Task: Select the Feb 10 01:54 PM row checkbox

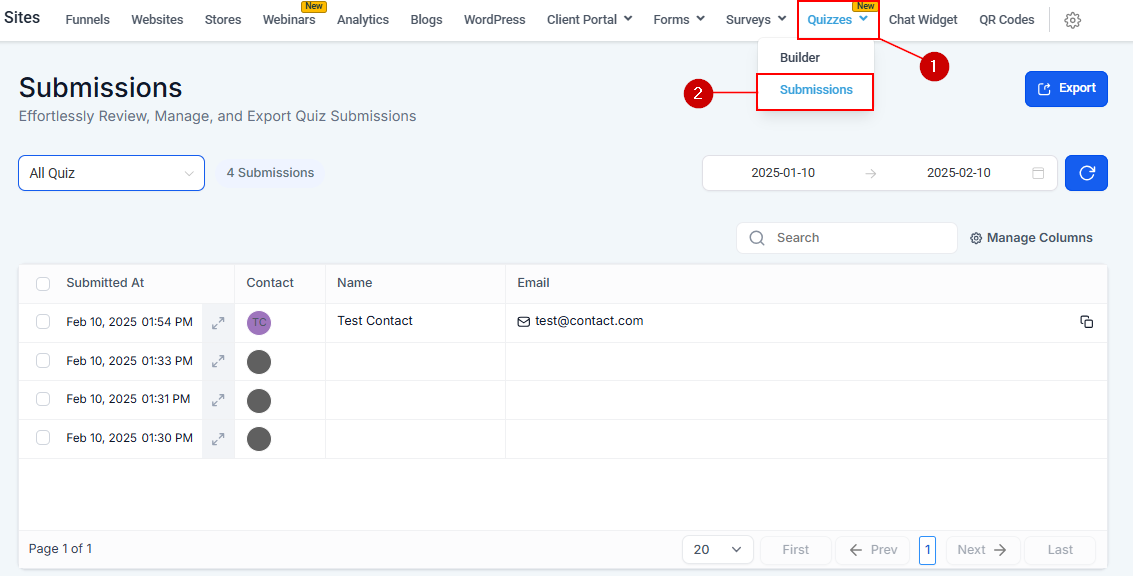Action: tap(43, 322)
